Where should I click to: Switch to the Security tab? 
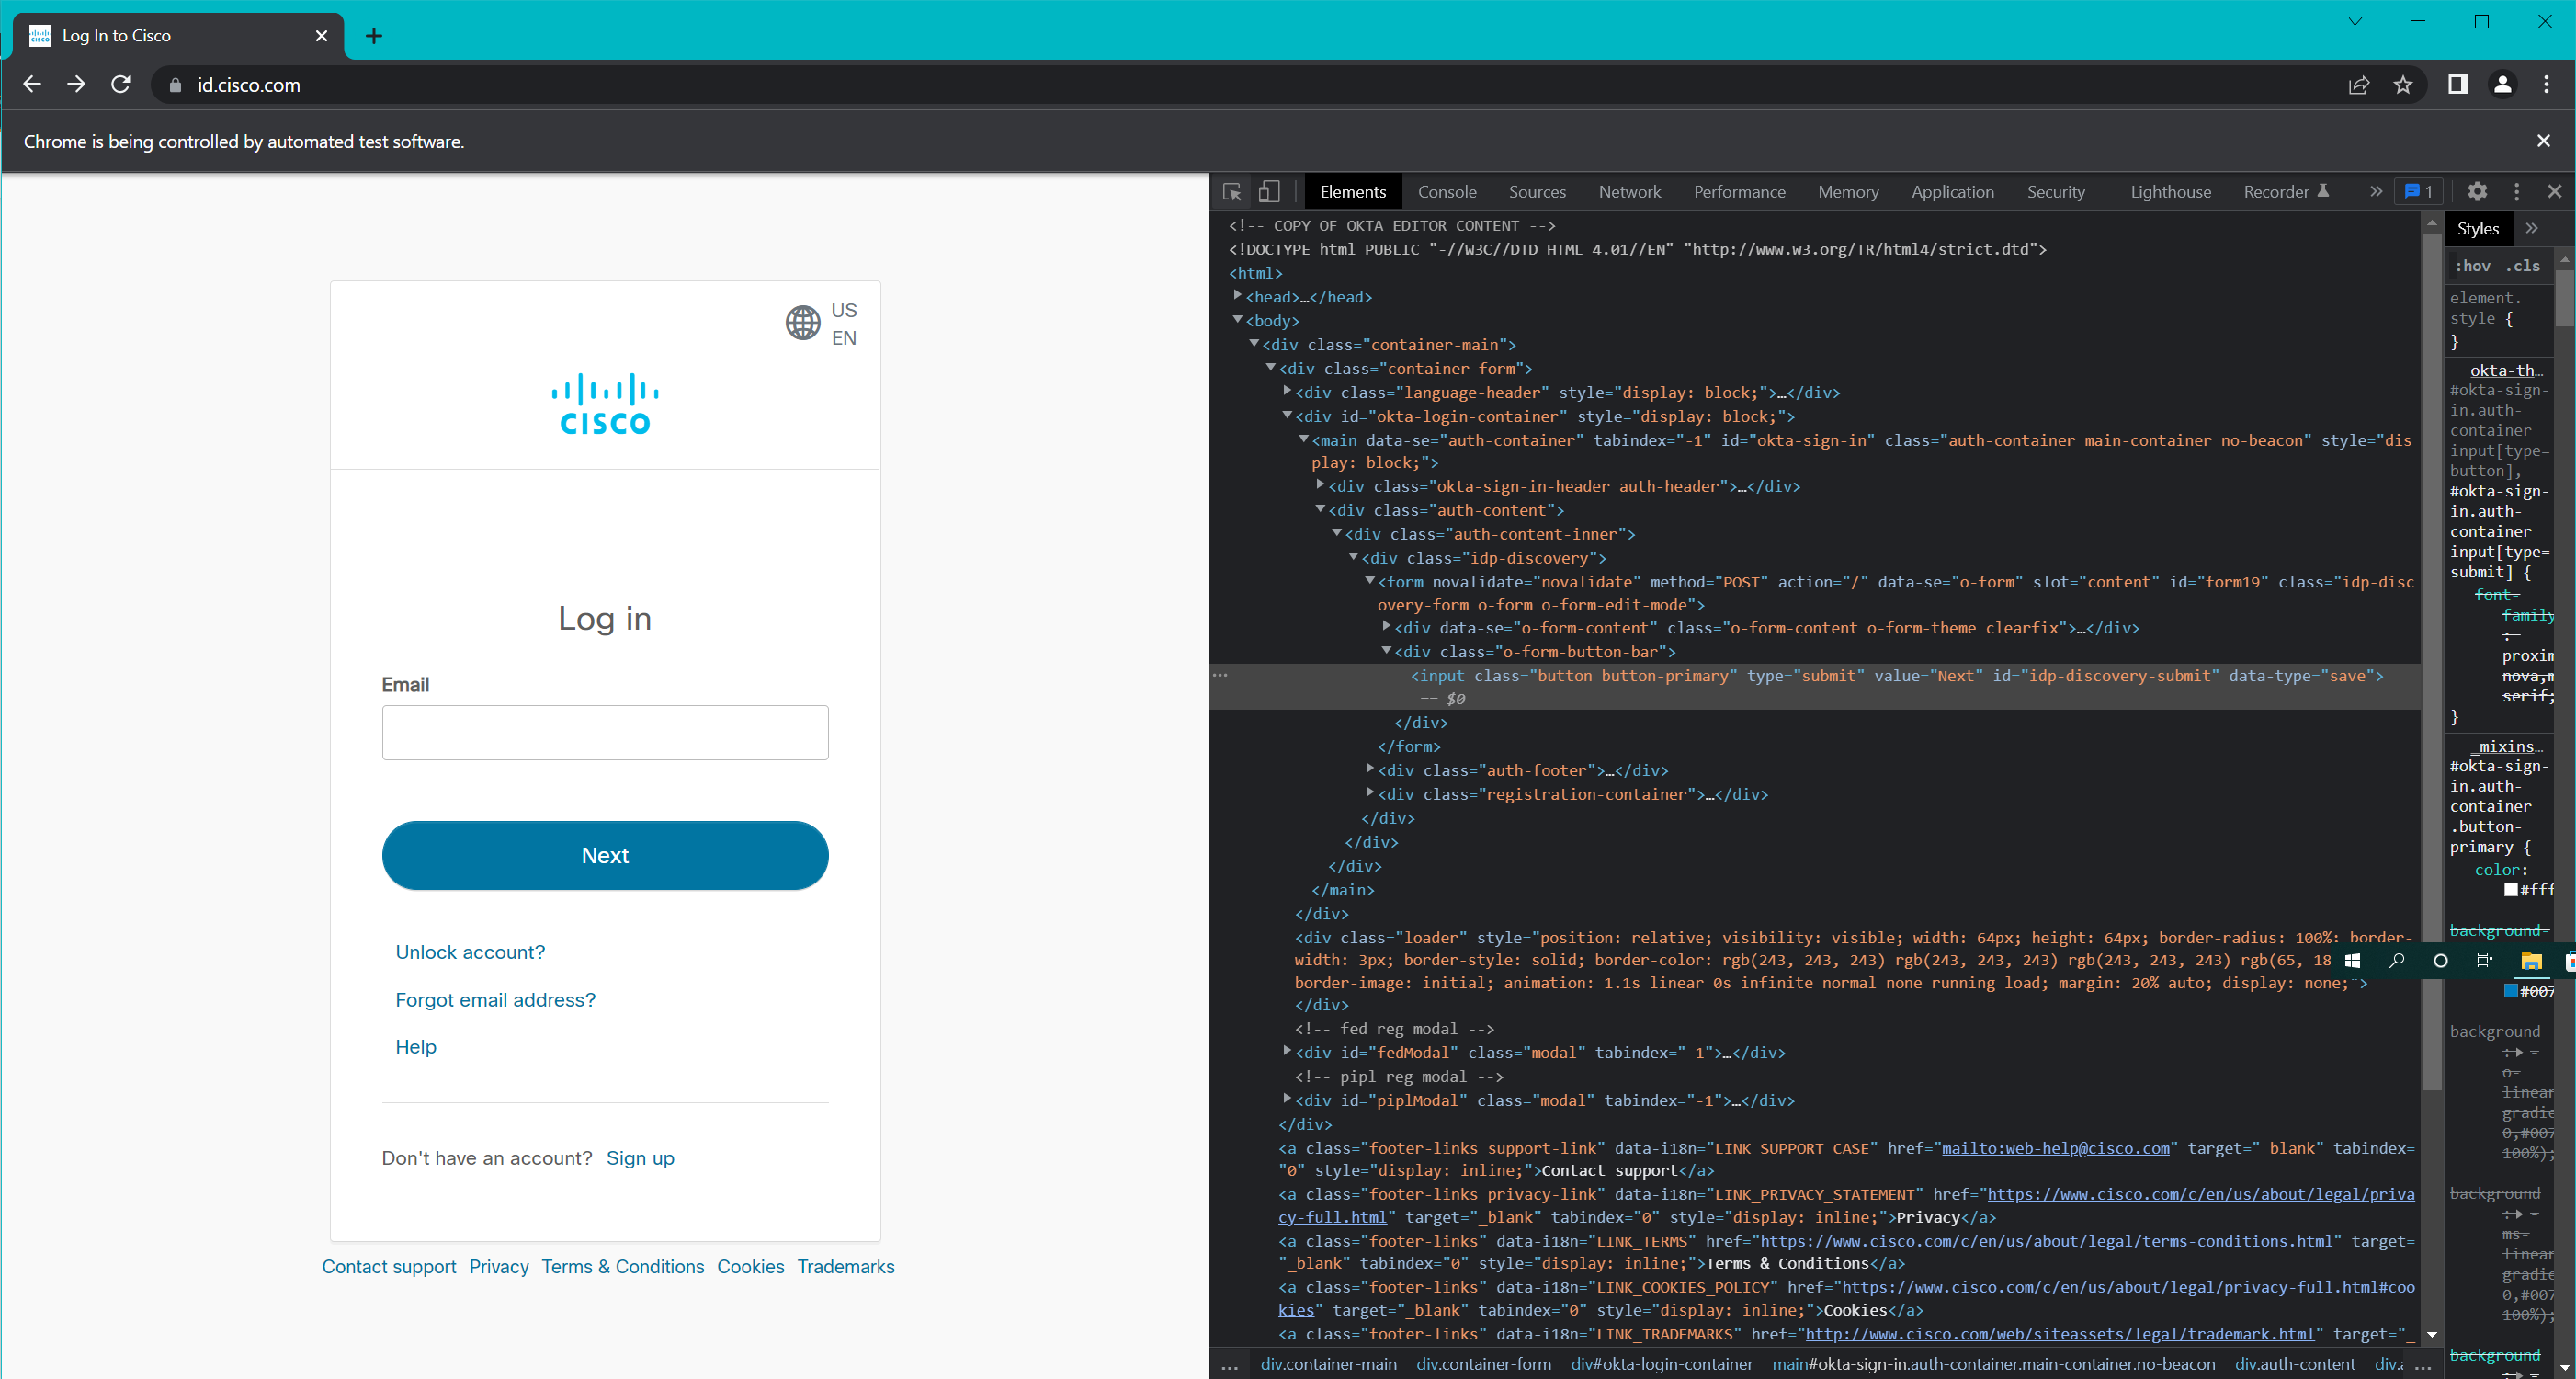click(x=2056, y=192)
